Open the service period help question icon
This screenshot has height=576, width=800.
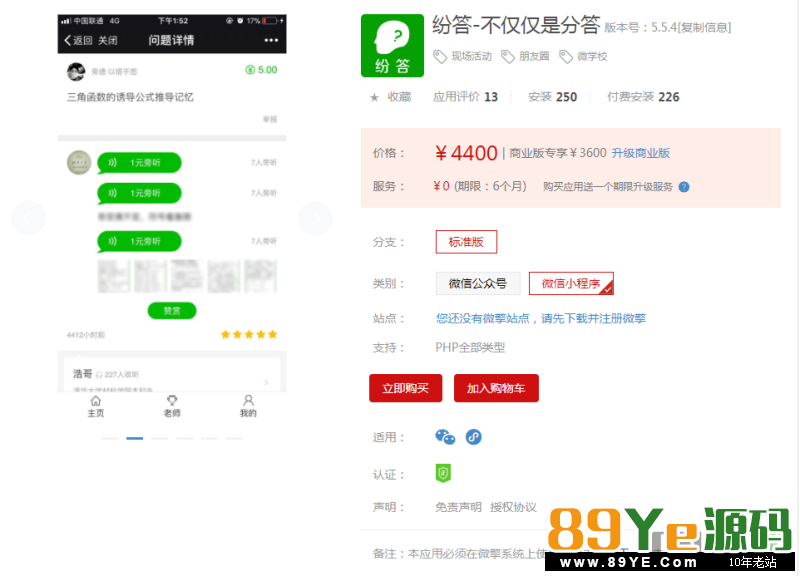[x=684, y=187]
